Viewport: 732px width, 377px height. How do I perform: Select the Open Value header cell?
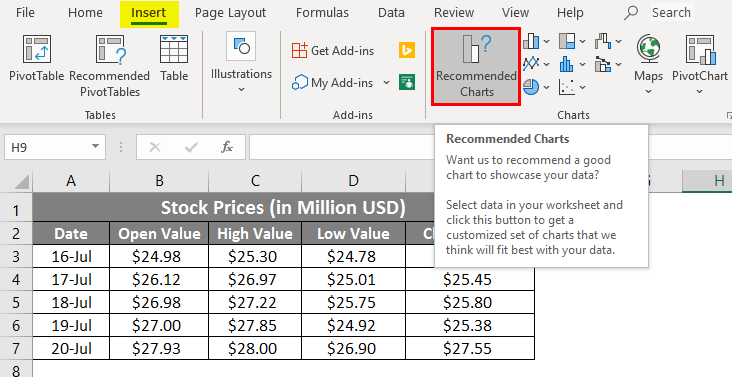click(159, 233)
